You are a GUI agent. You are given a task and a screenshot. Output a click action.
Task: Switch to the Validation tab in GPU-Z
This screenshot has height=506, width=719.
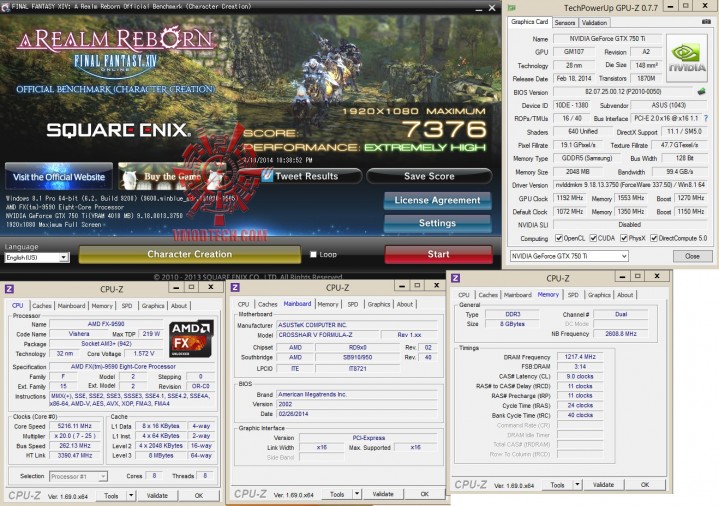pos(594,22)
